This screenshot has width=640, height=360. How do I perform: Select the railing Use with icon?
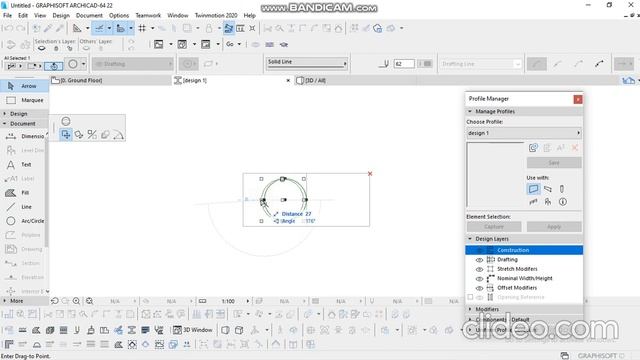click(548, 202)
